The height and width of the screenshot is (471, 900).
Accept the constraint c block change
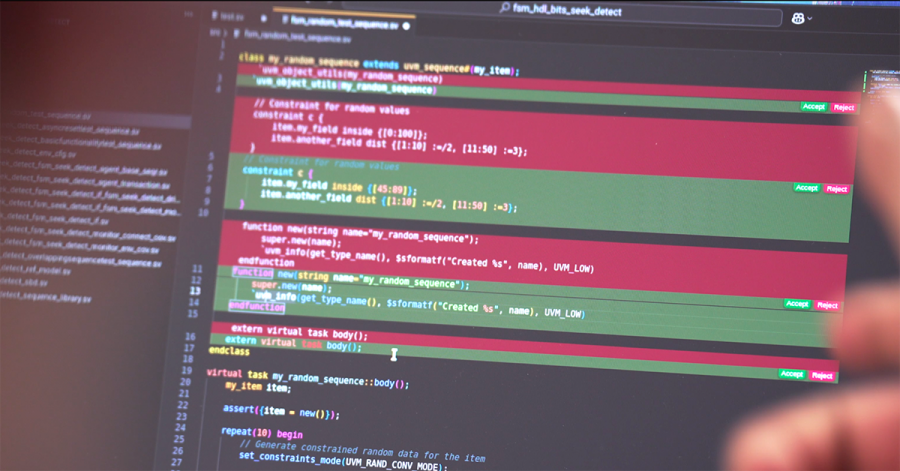pos(806,188)
